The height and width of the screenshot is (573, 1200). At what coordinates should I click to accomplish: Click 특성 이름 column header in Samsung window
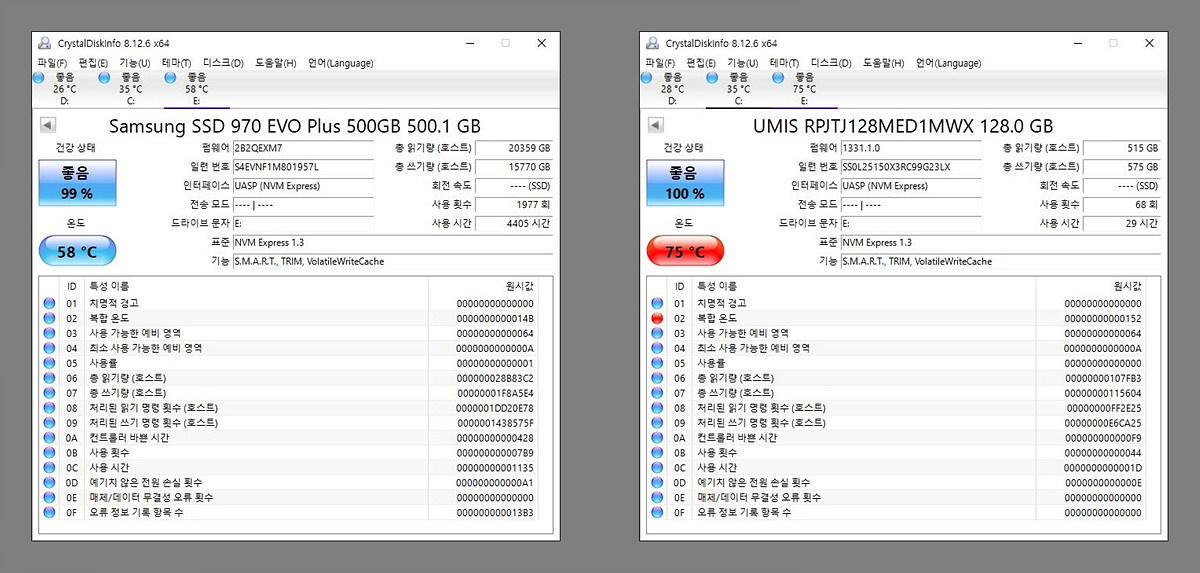(x=256, y=286)
